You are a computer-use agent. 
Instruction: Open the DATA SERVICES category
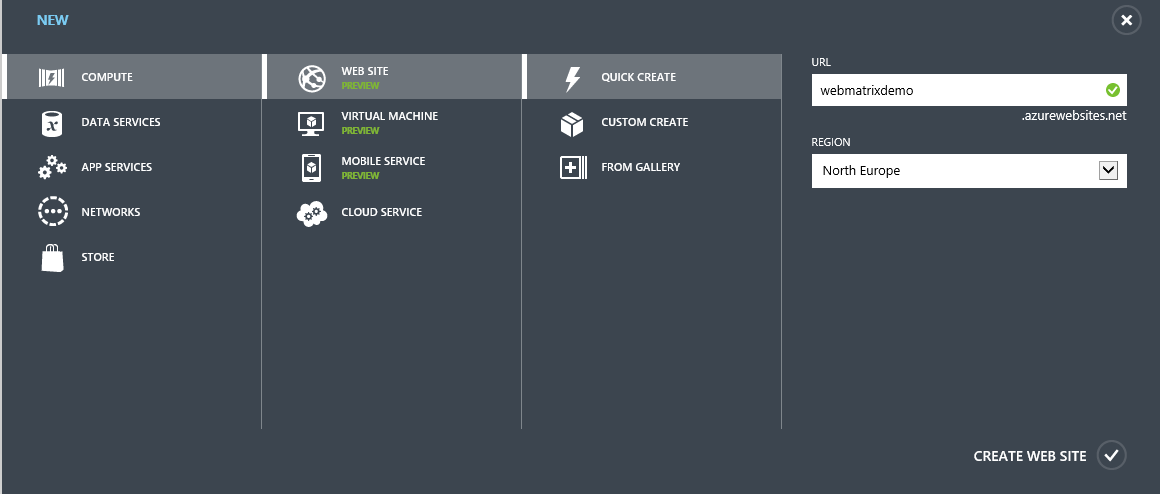(x=121, y=122)
